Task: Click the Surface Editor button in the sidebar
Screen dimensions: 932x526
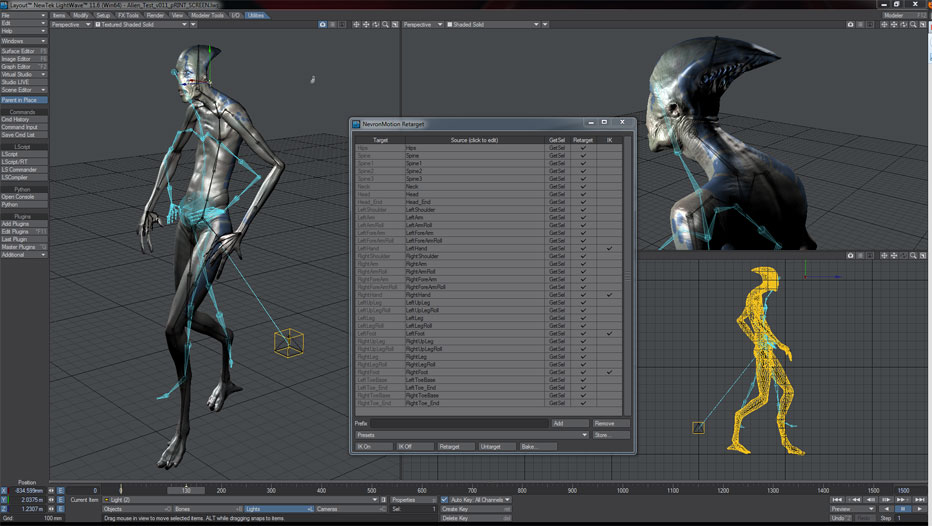Action: [x=23, y=51]
